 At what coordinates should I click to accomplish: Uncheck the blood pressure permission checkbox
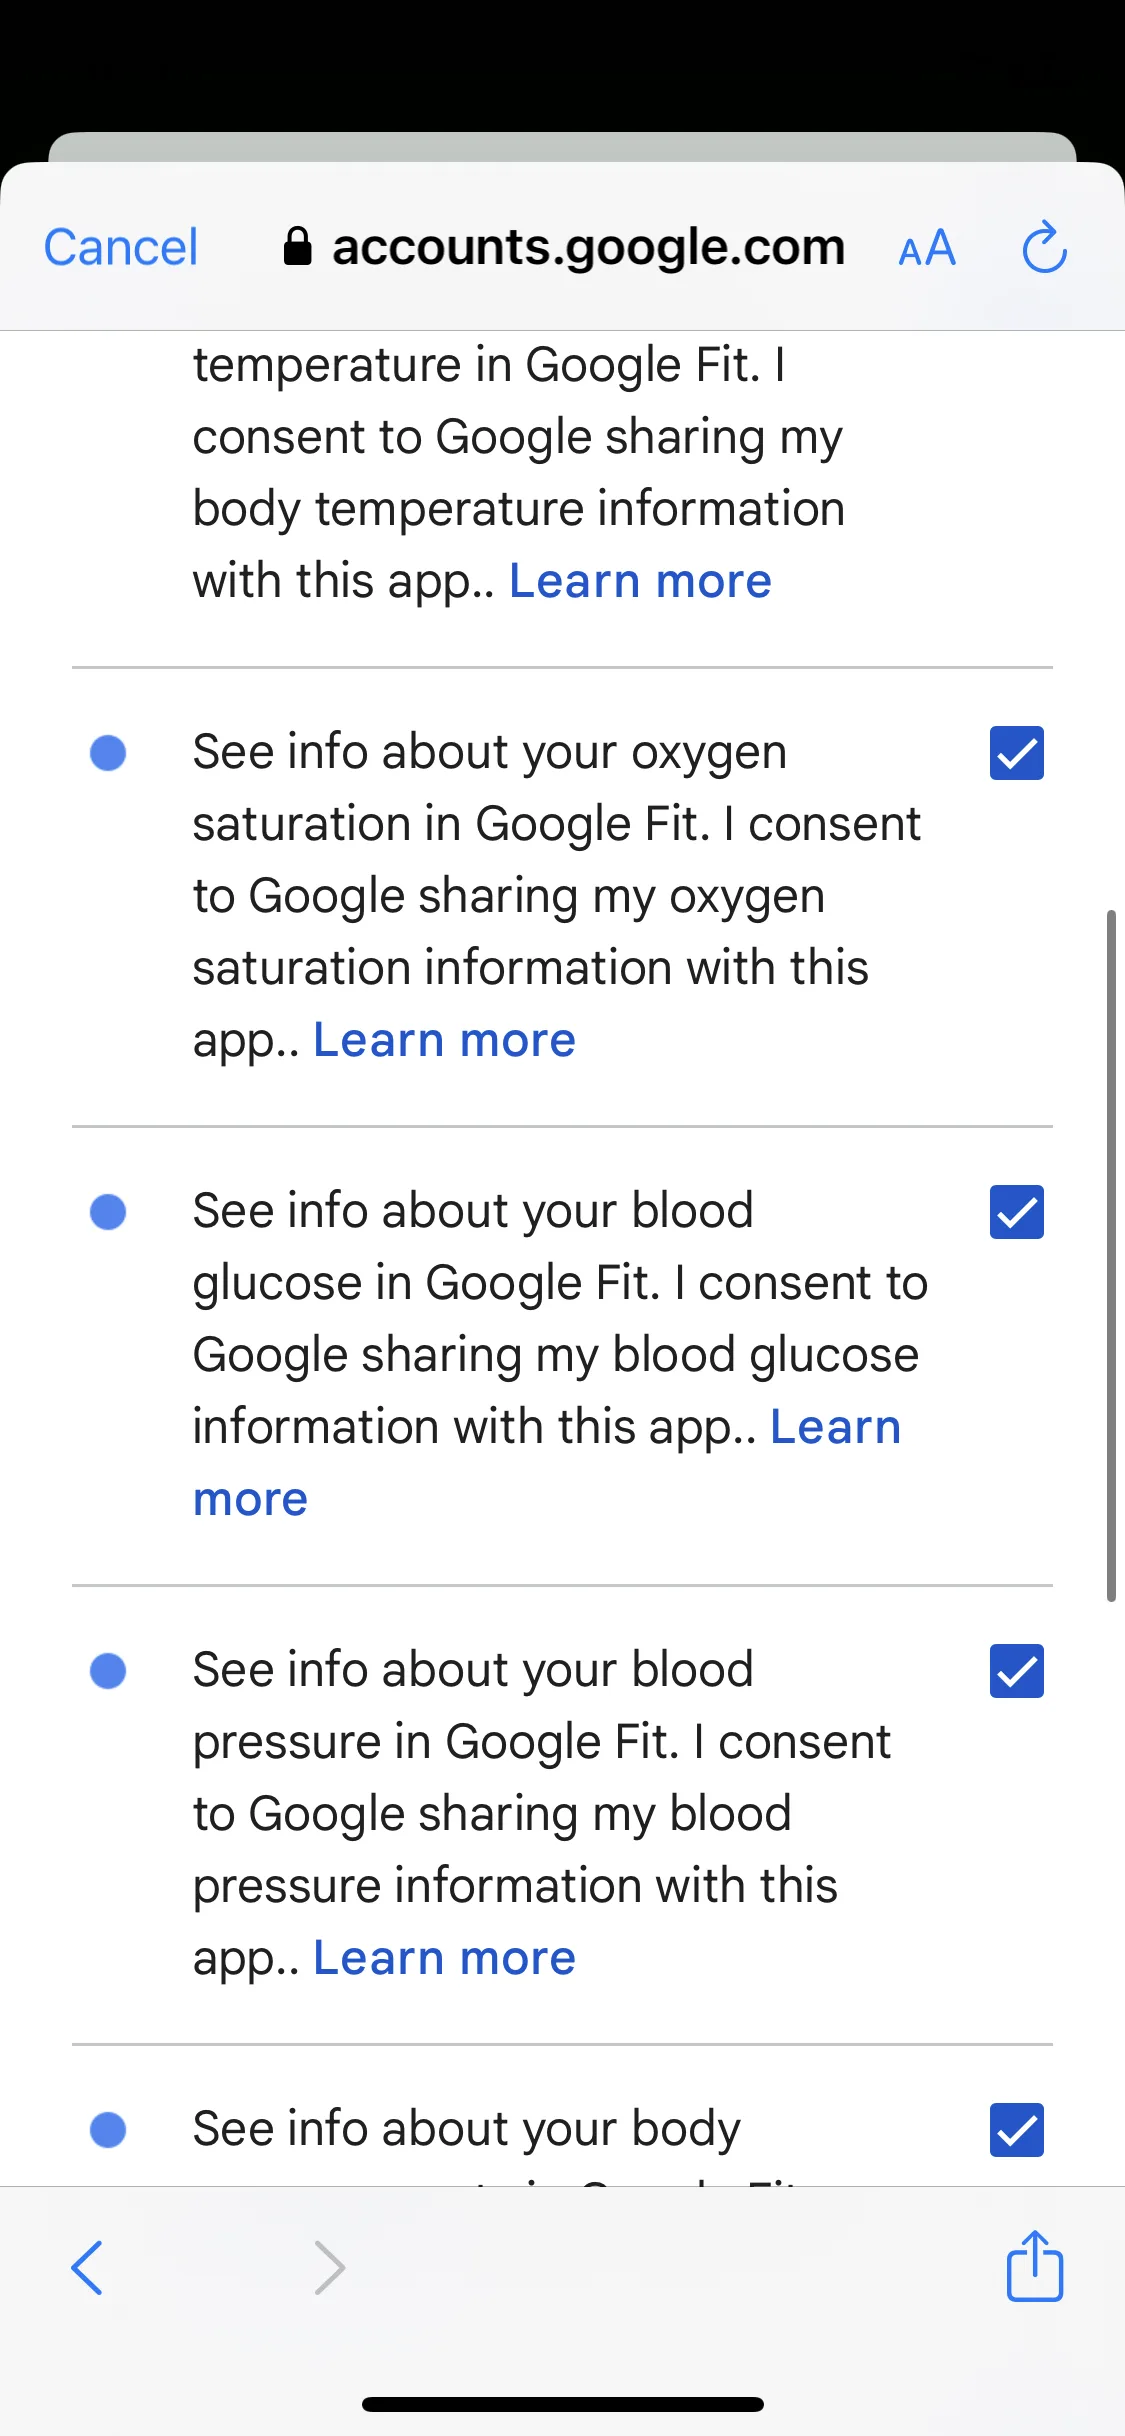(1016, 1671)
